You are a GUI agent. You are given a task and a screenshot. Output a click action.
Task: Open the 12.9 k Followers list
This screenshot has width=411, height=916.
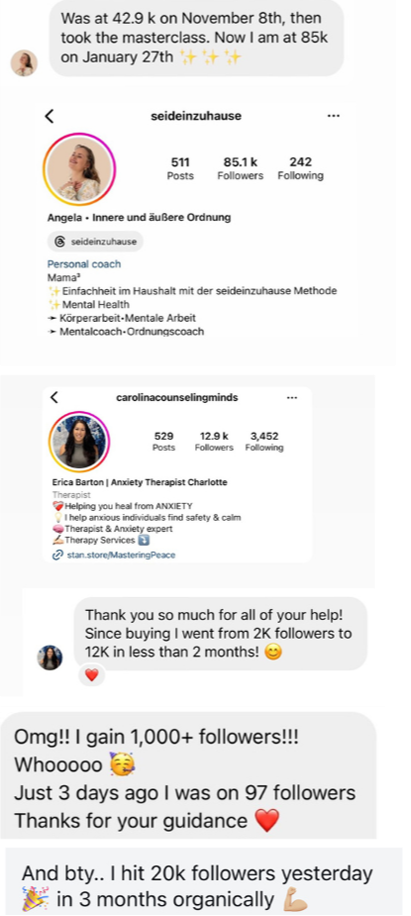(214, 442)
